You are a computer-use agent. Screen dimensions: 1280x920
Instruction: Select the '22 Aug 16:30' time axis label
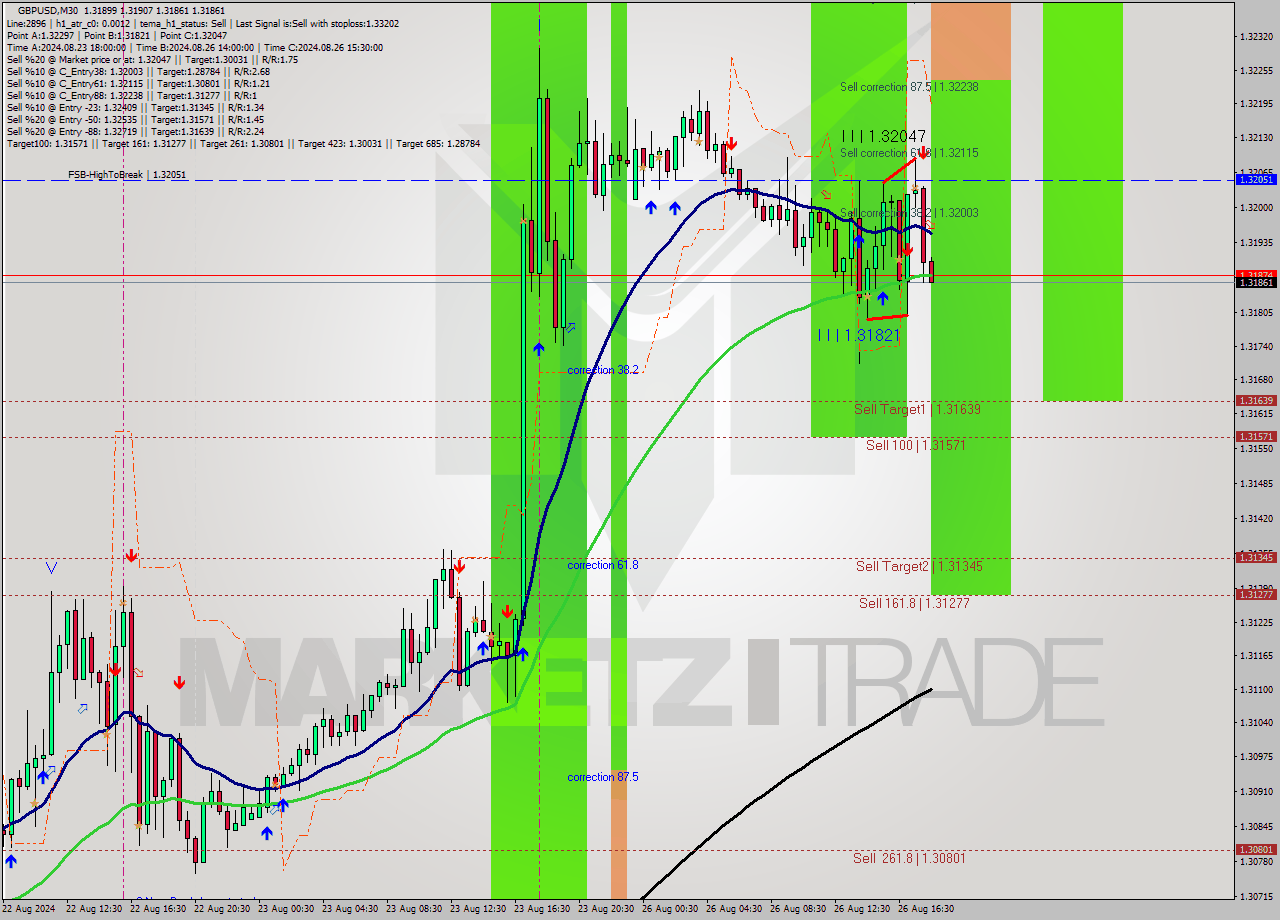tap(159, 909)
